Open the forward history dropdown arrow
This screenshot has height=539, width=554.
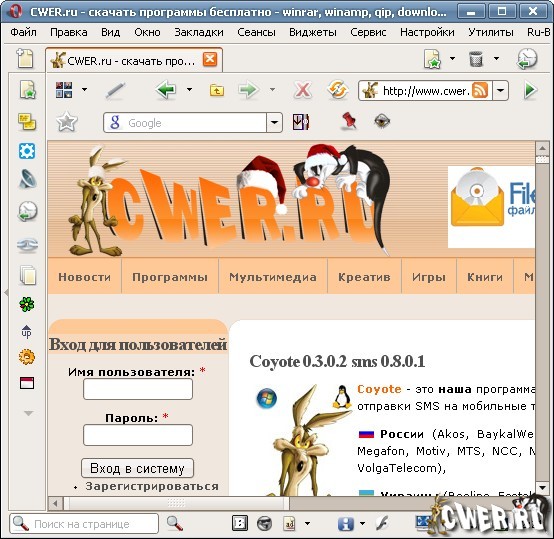272,90
